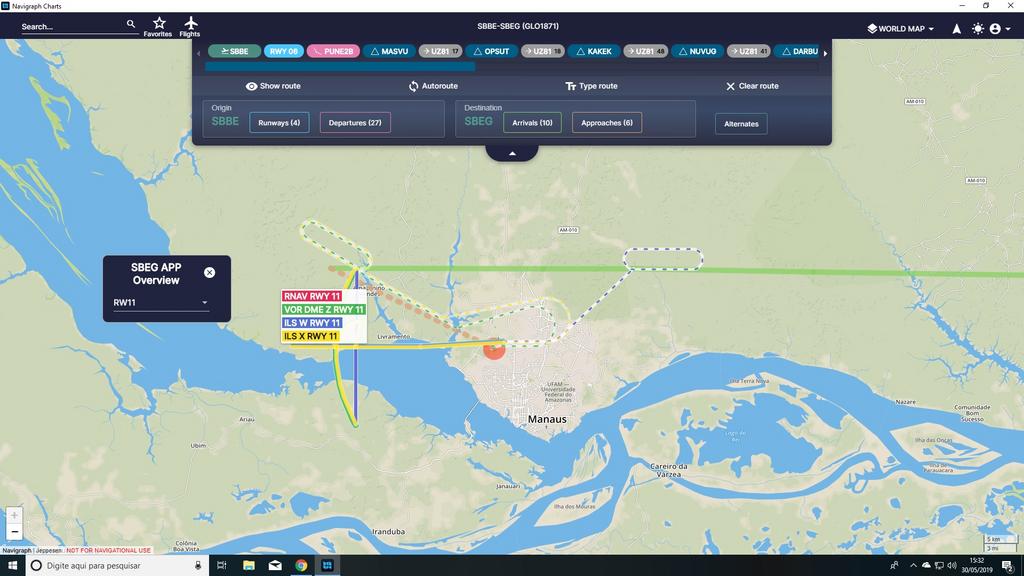The height and width of the screenshot is (576, 1024).
Task: Click the search magnifier icon
Action: 131,24
